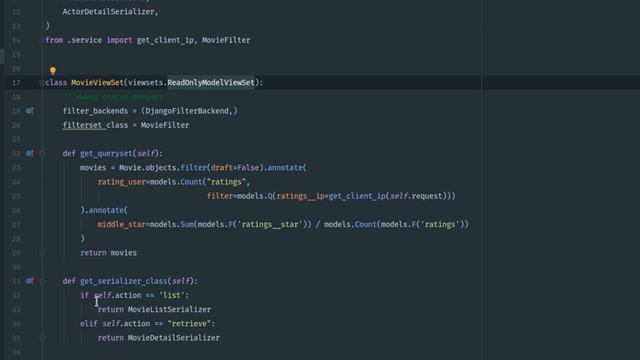Click the green docstring under the class line
Screen dimensions: 640x360
pyautogui.click(x=120, y=97)
